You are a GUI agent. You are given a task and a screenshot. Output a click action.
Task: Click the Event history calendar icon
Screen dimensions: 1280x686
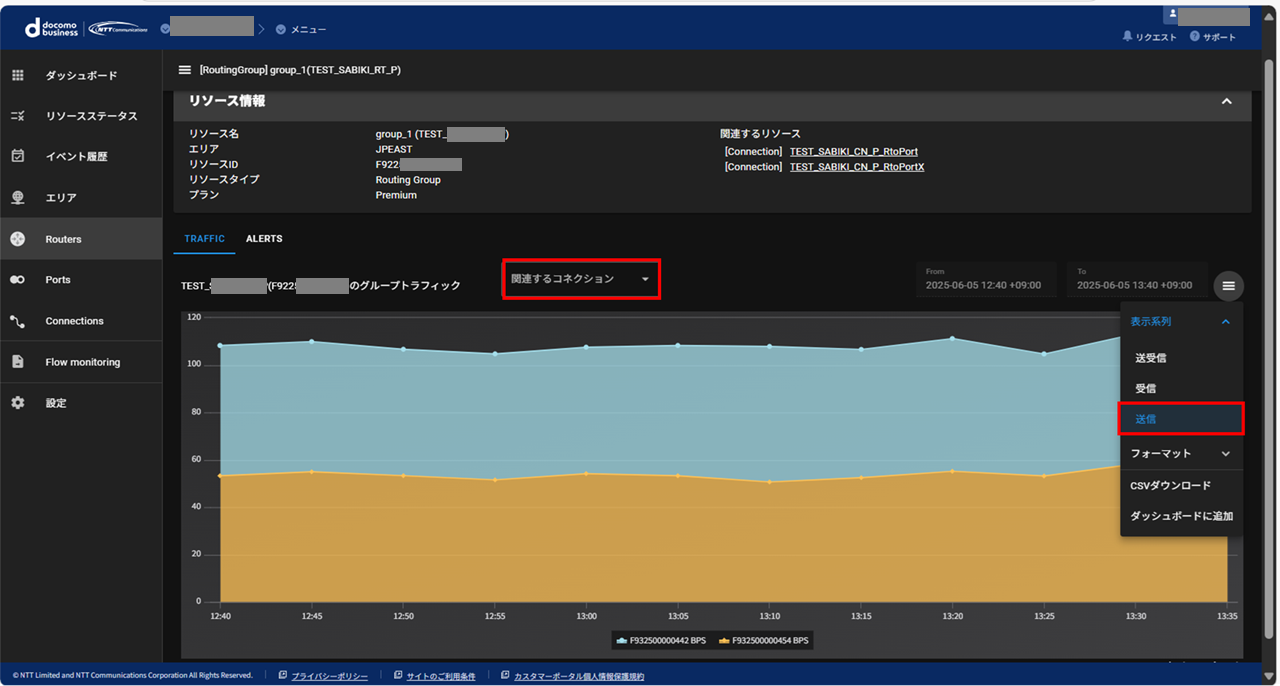pyautogui.click(x=18, y=156)
